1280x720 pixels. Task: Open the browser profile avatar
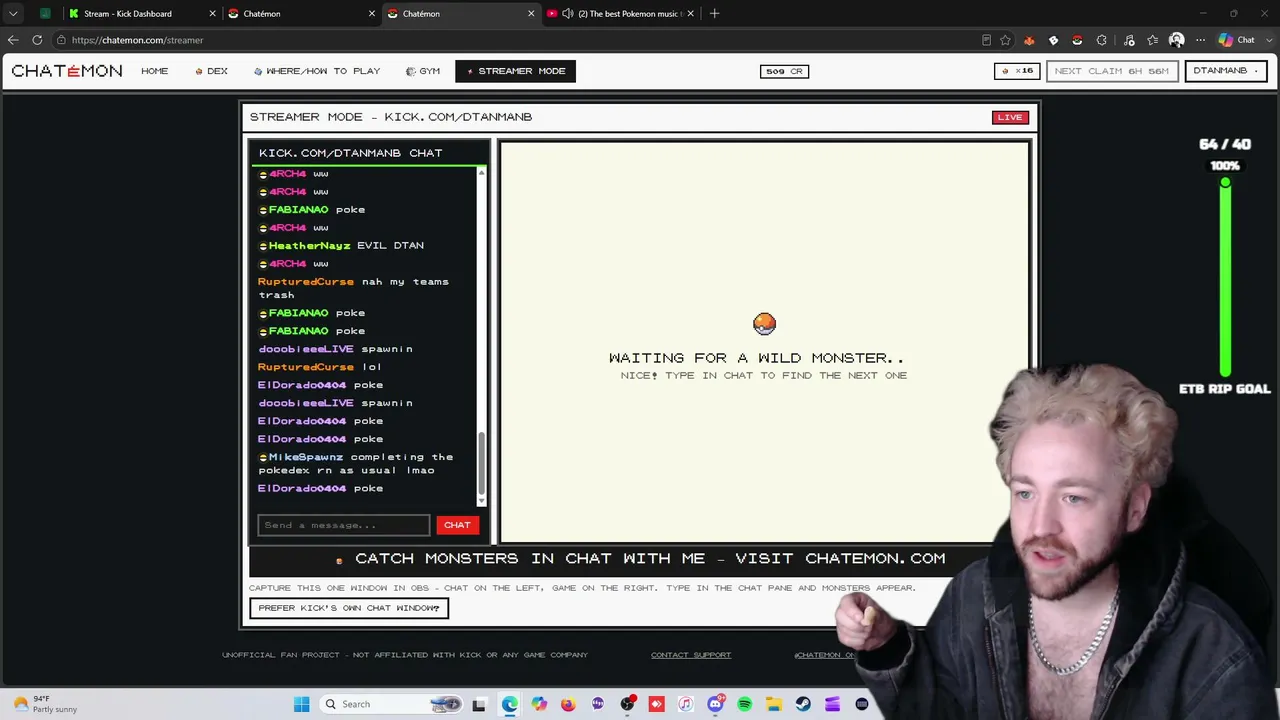(1177, 40)
